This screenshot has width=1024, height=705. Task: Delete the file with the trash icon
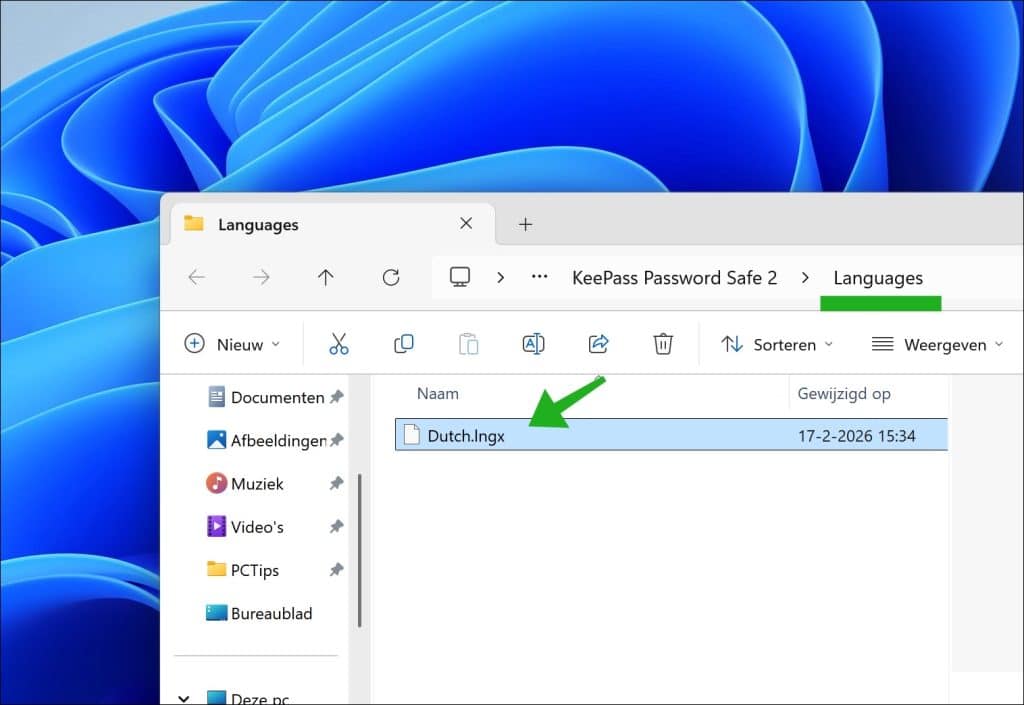click(x=662, y=344)
